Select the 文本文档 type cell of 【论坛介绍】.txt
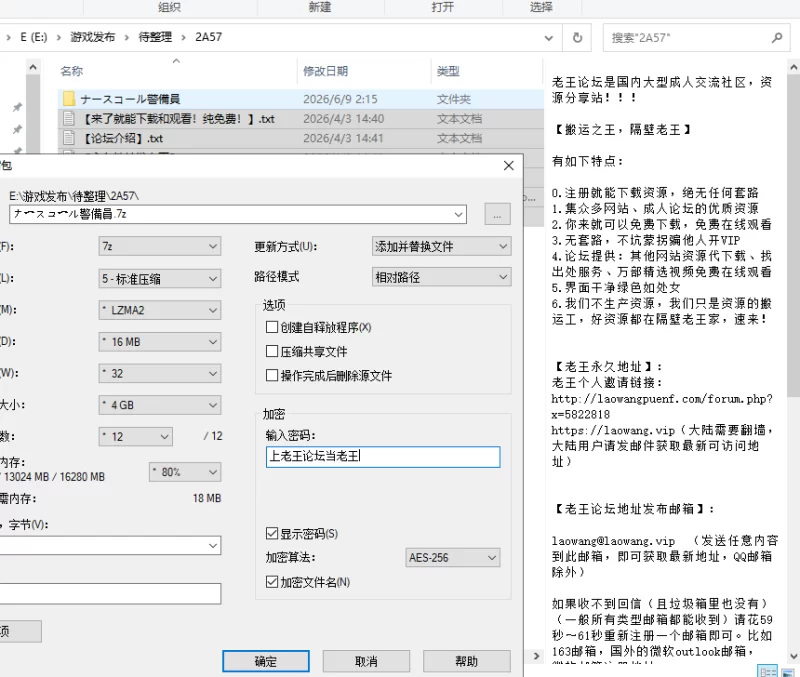800x677 pixels. [459, 138]
